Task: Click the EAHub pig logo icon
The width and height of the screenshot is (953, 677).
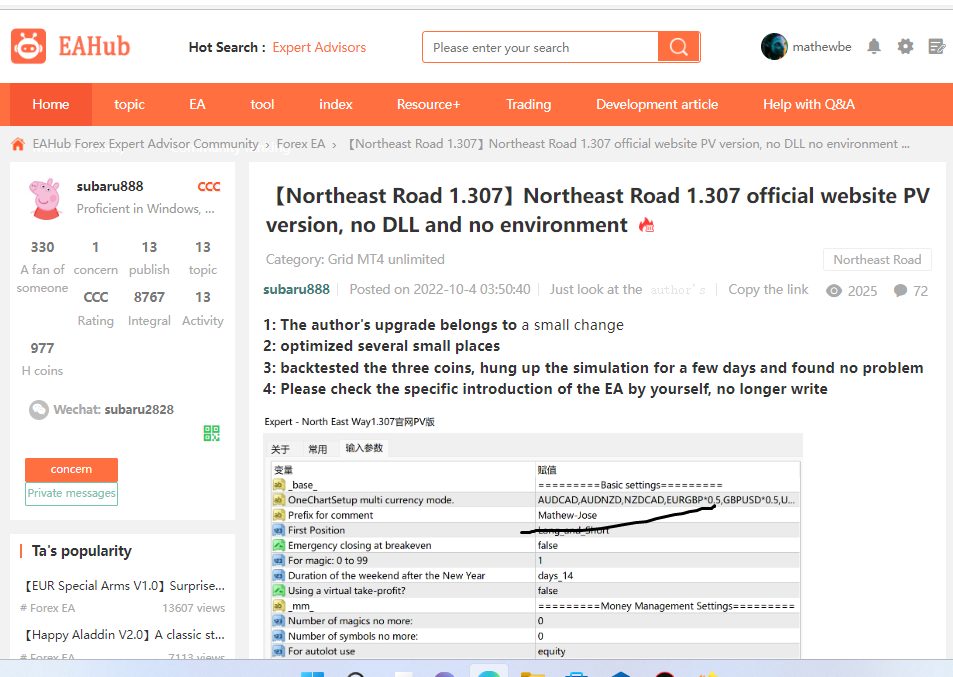Action: coord(28,46)
